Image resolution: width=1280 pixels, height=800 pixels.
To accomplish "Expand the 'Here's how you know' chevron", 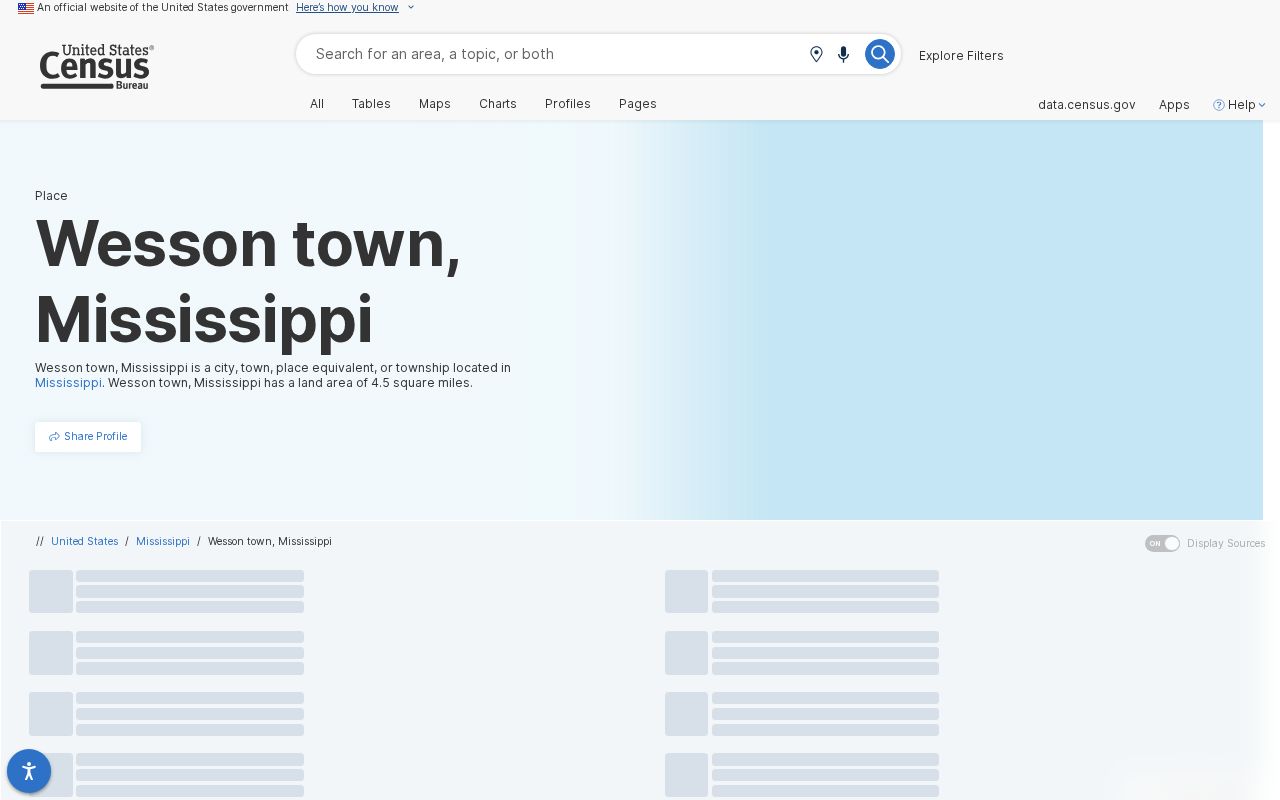I will (410, 8).
